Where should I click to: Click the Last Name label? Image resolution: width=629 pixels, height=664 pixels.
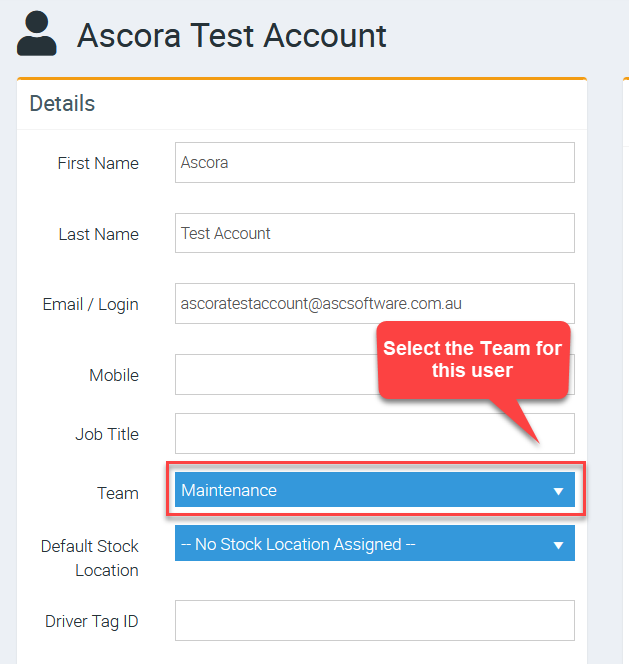click(99, 234)
